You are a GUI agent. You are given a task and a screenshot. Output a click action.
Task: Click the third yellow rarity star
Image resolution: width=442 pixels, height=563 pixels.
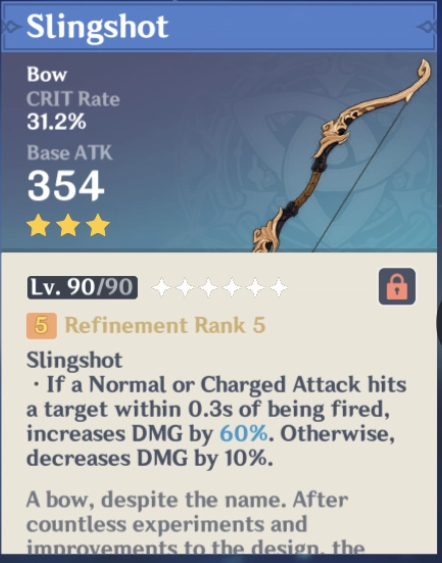(98, 225)
